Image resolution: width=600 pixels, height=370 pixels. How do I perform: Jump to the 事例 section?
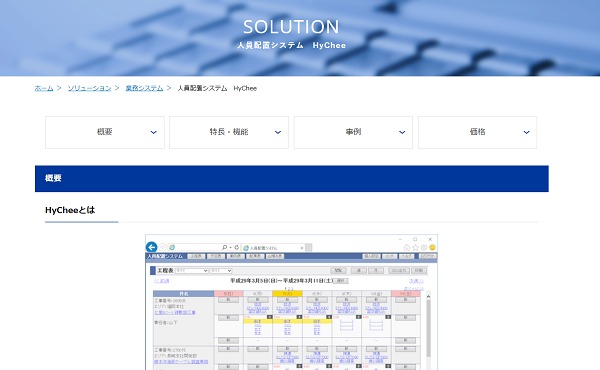(x=353, y=132)
